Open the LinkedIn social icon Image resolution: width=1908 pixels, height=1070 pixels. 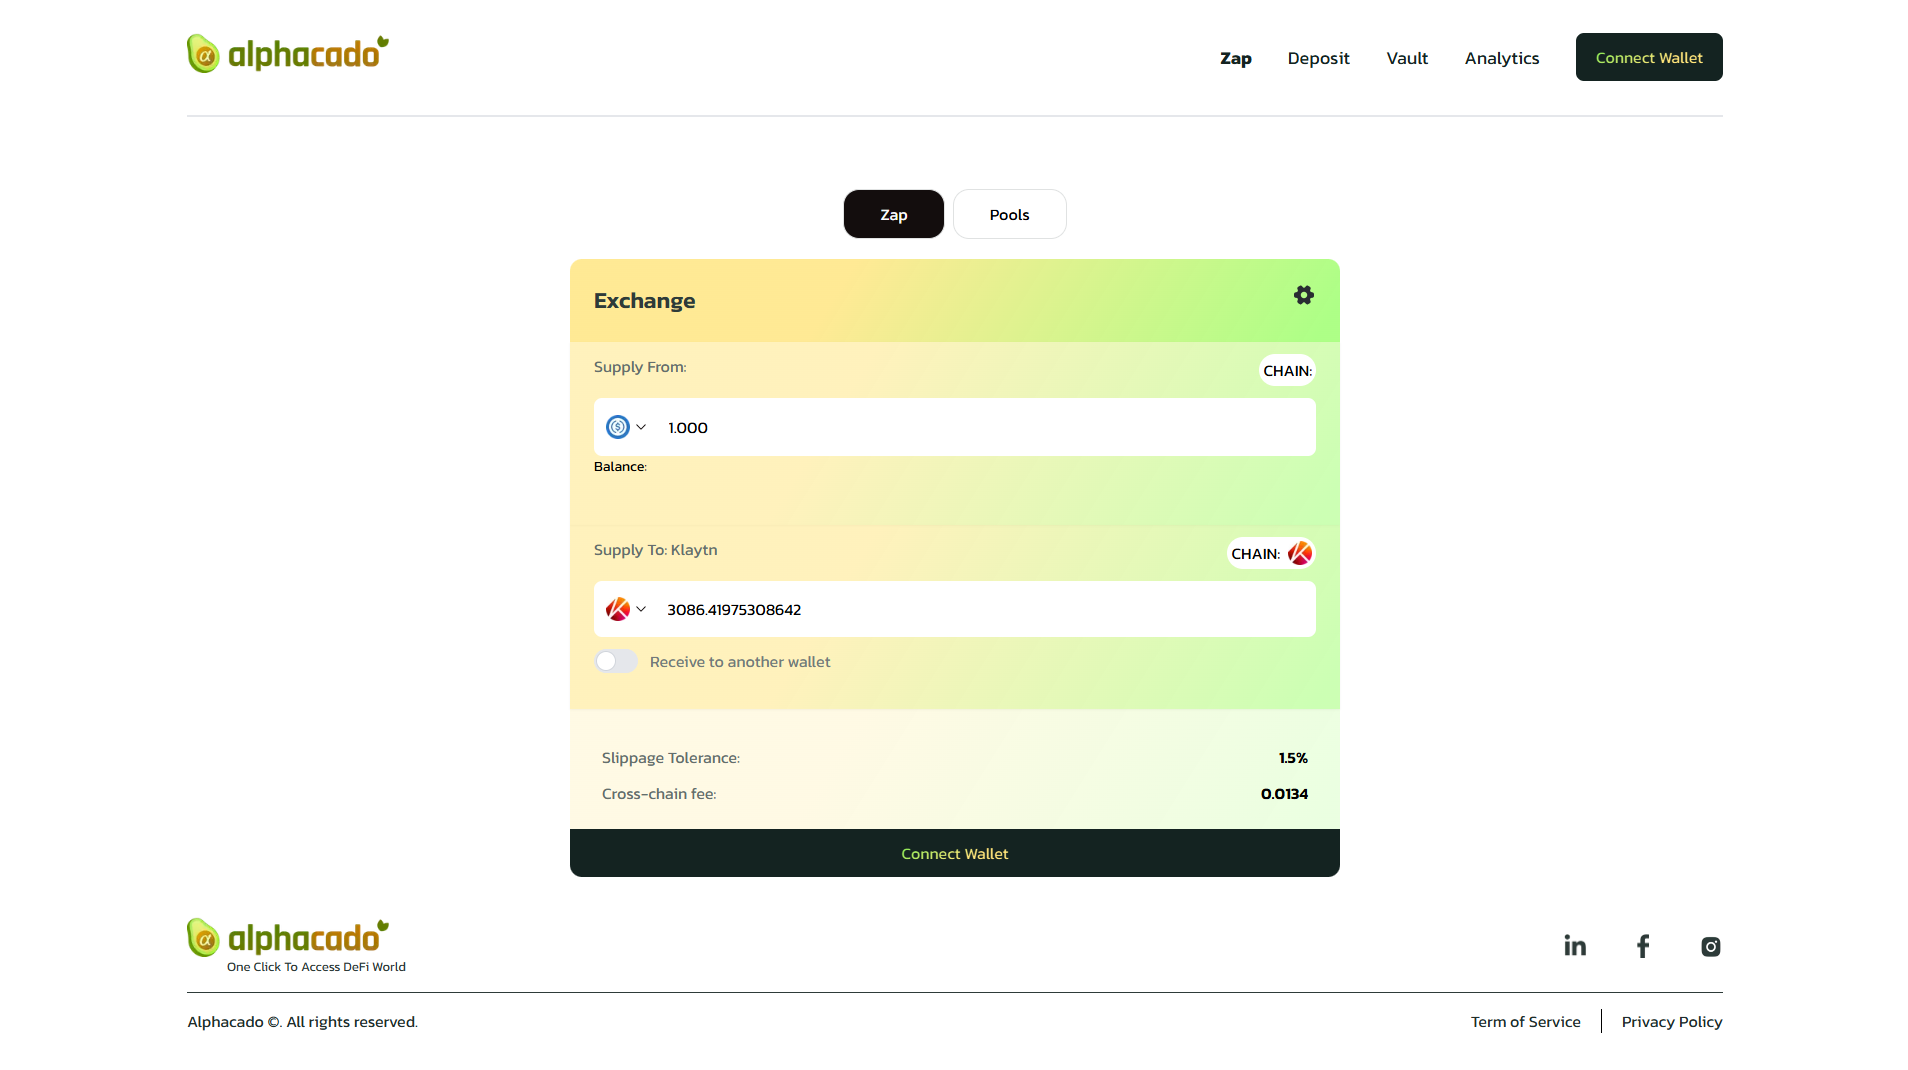tap(1574, 946)
